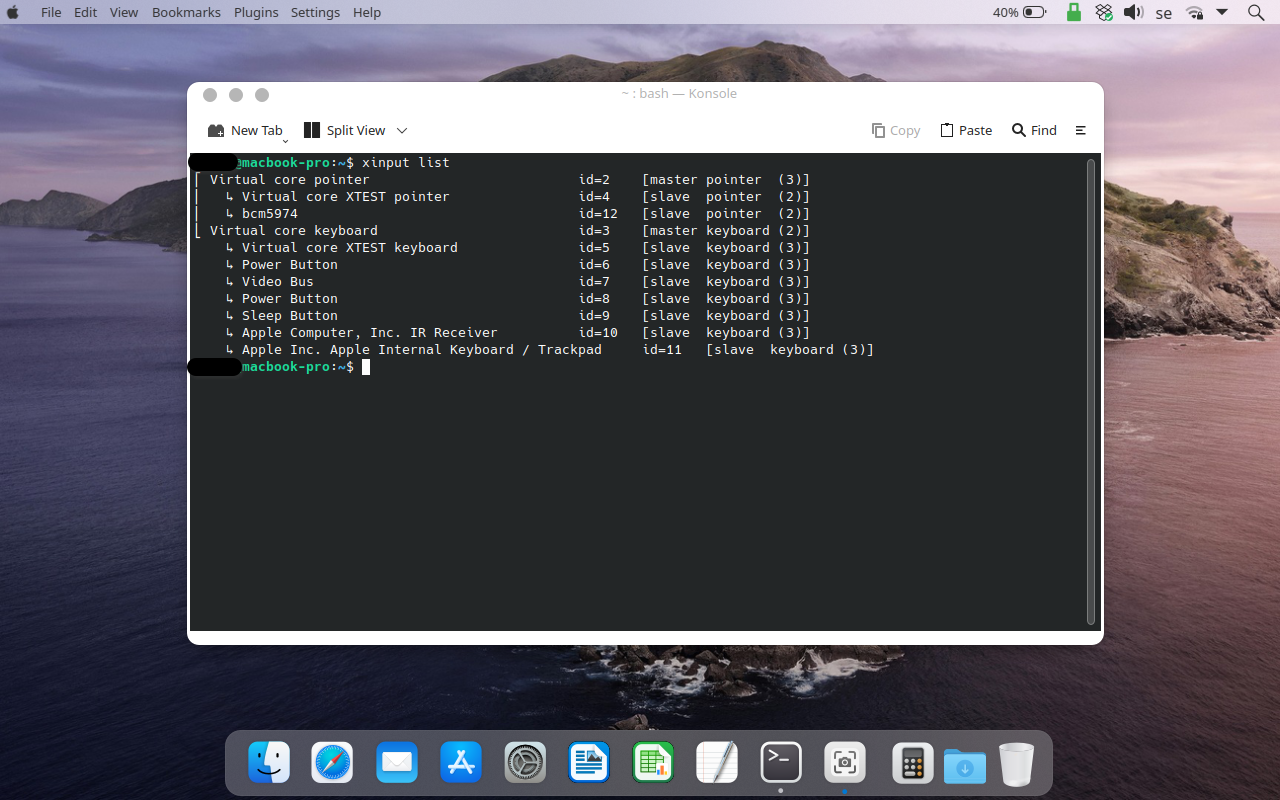Image resolution: width=1280 pixels, height=800 pixels.
Task: Click the Split View toolbar button
Action: pyautogui.click(x=344, y=130)
